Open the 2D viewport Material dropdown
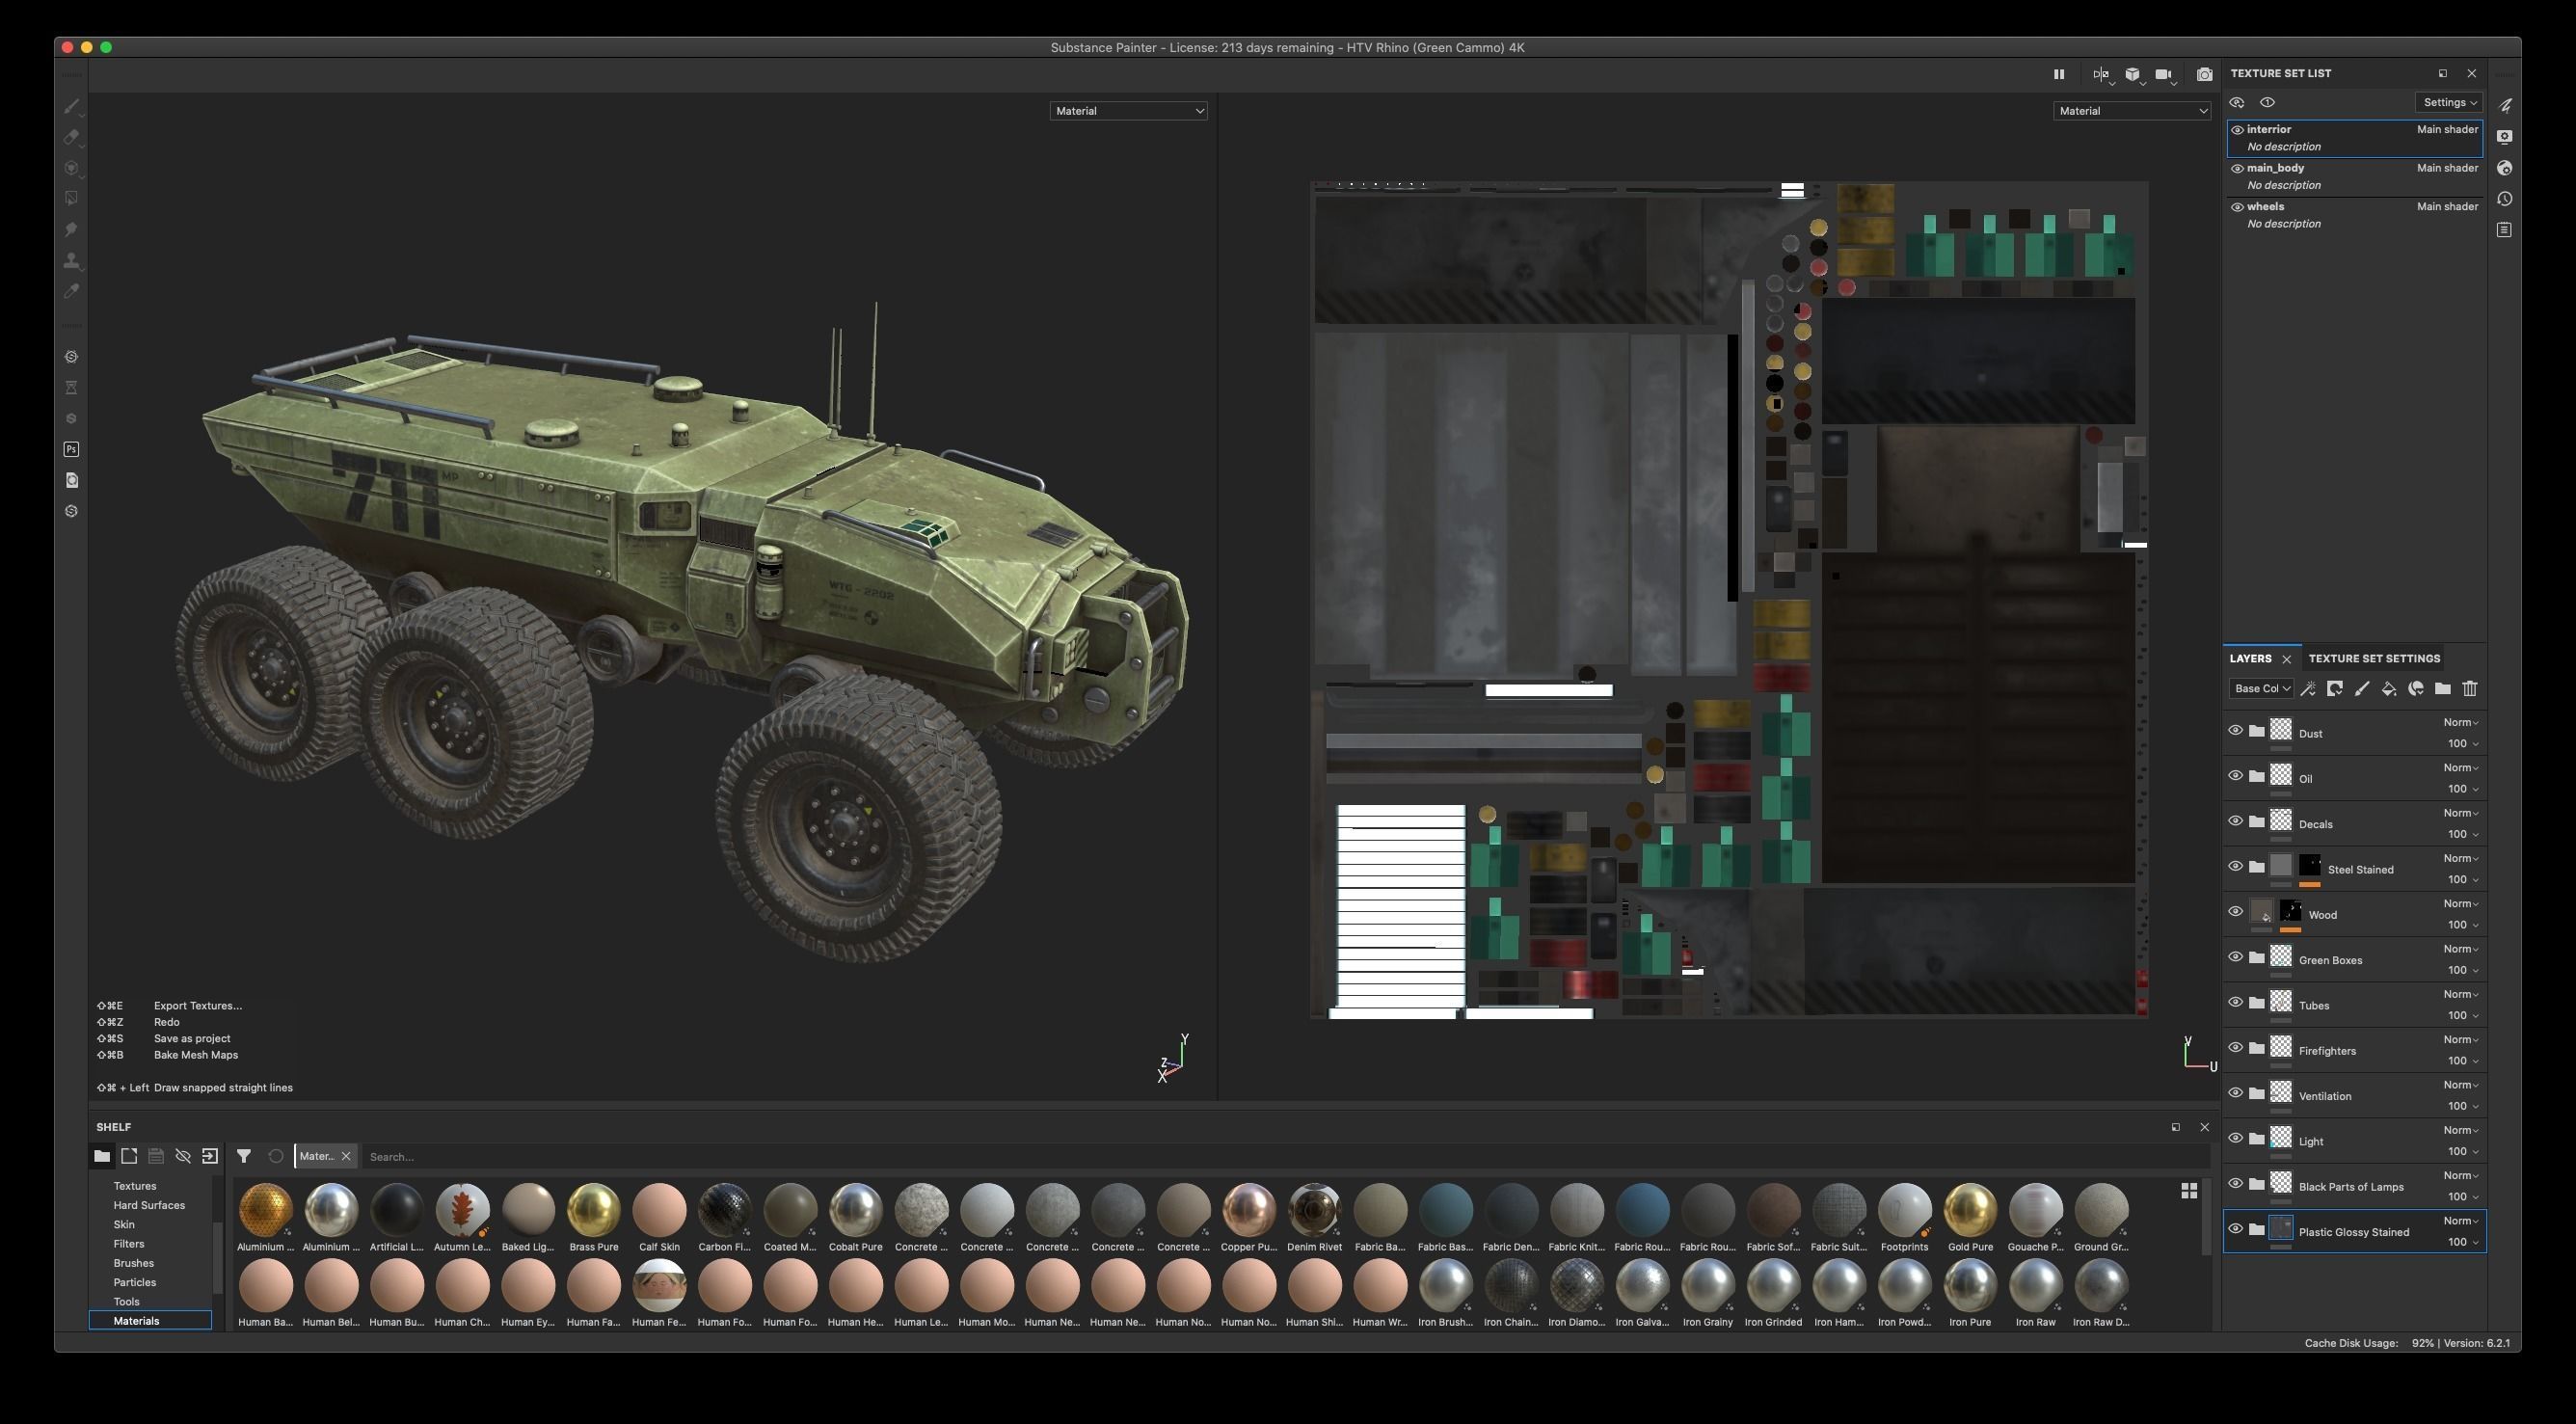The width and height of the screenshot is (2576, 1424). [x=2132, y=111]
